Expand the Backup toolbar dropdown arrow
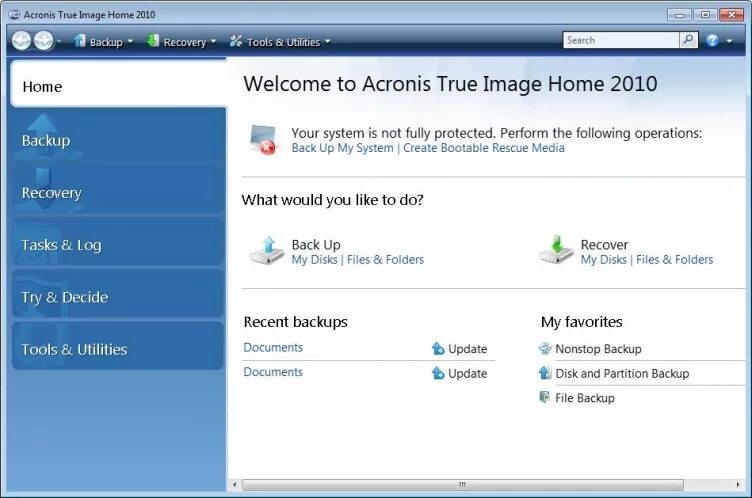 [130, 42]
